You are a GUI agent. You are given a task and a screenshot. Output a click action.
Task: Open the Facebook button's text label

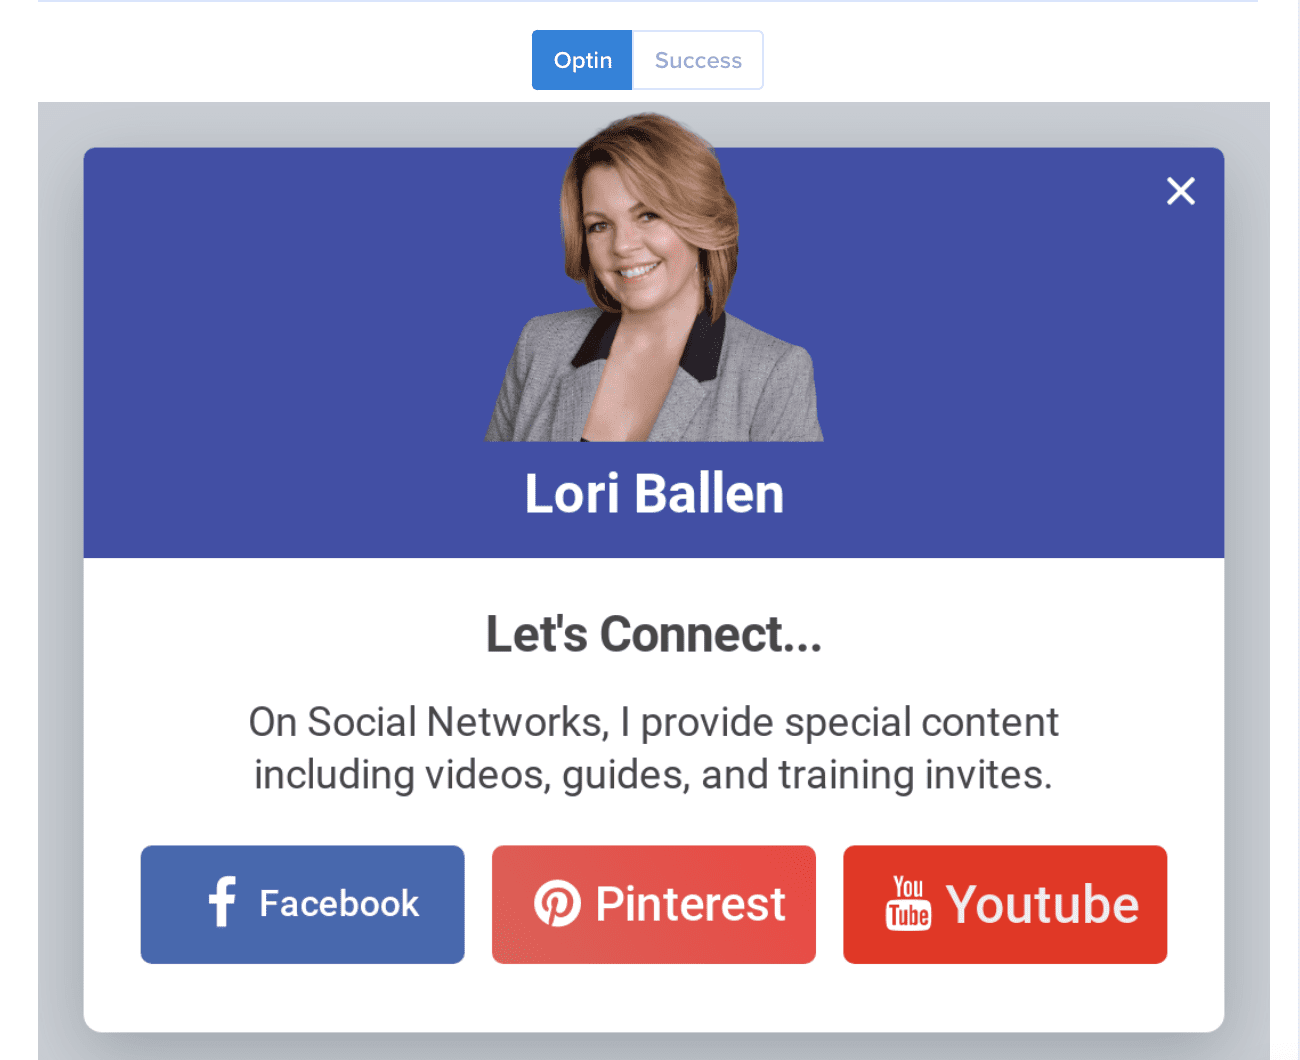coord(339,904)
